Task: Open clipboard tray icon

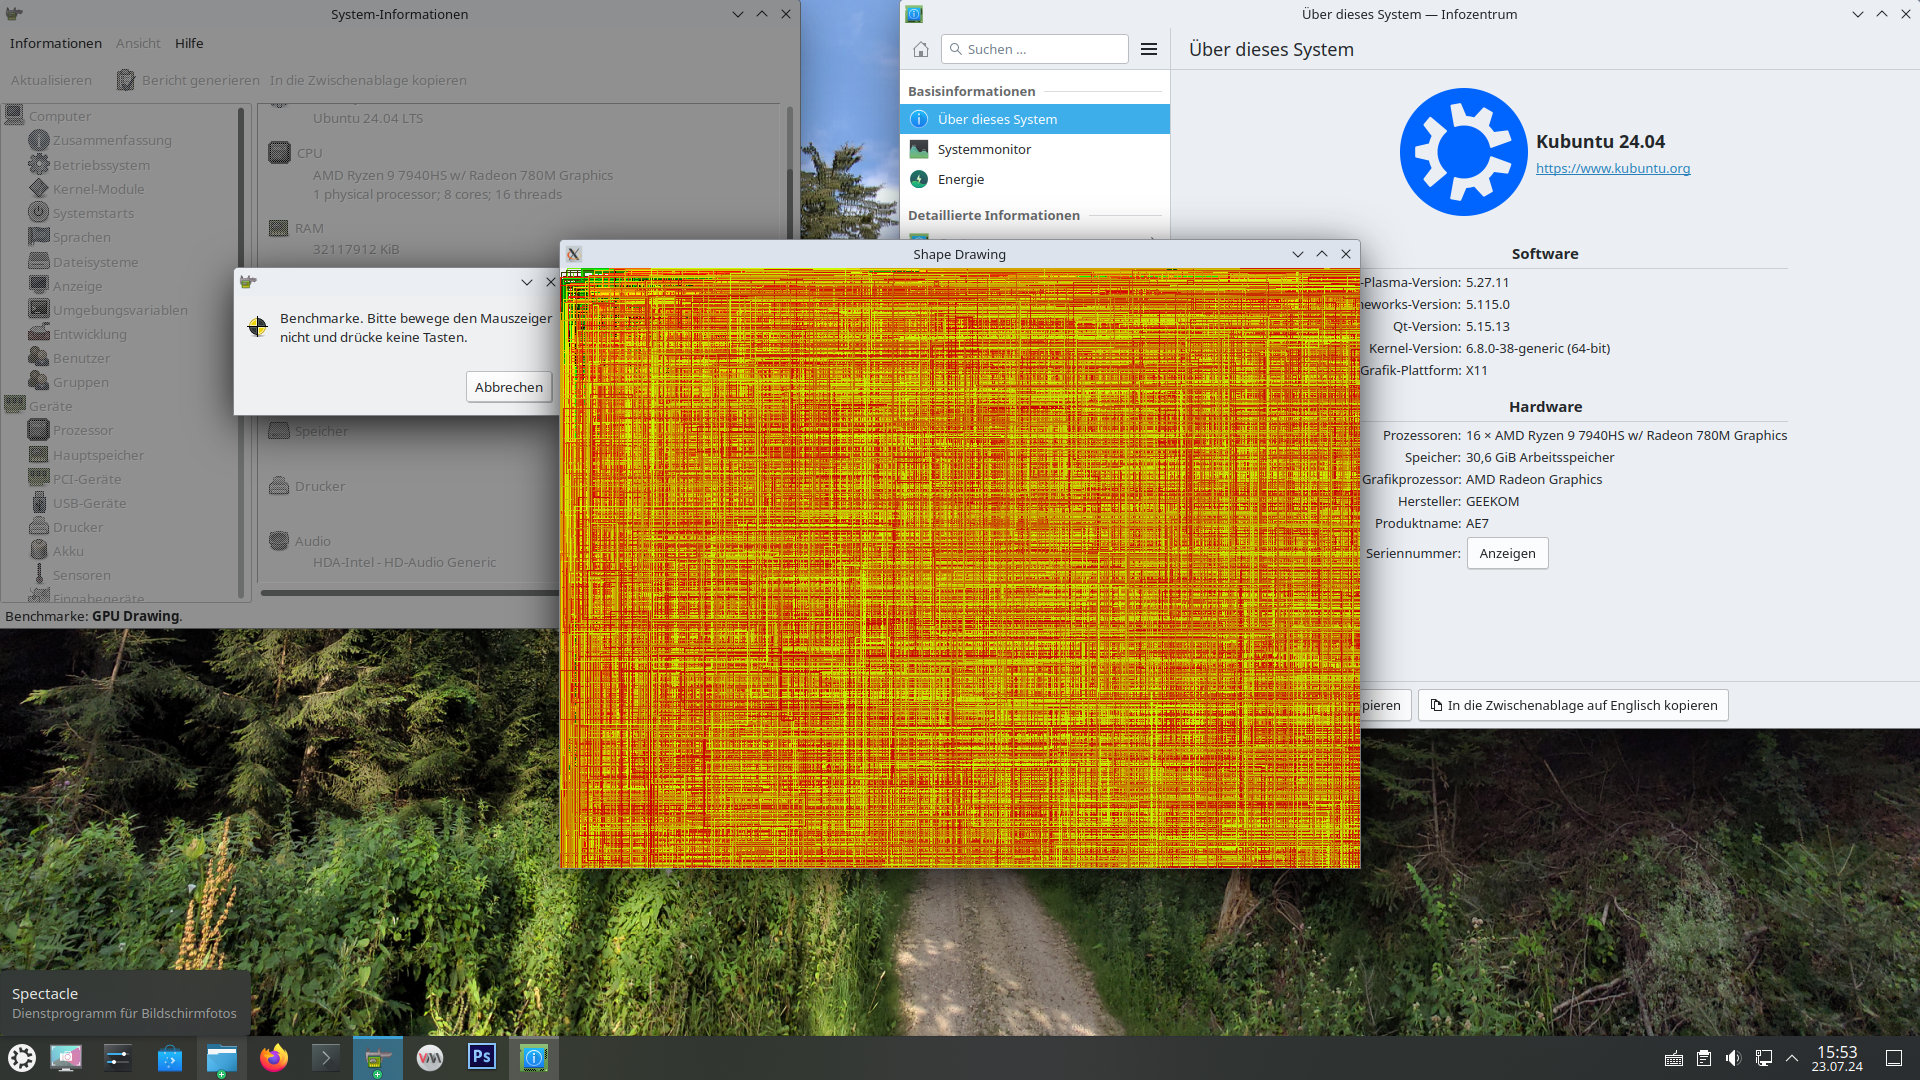Action: coord(1704,1058)
